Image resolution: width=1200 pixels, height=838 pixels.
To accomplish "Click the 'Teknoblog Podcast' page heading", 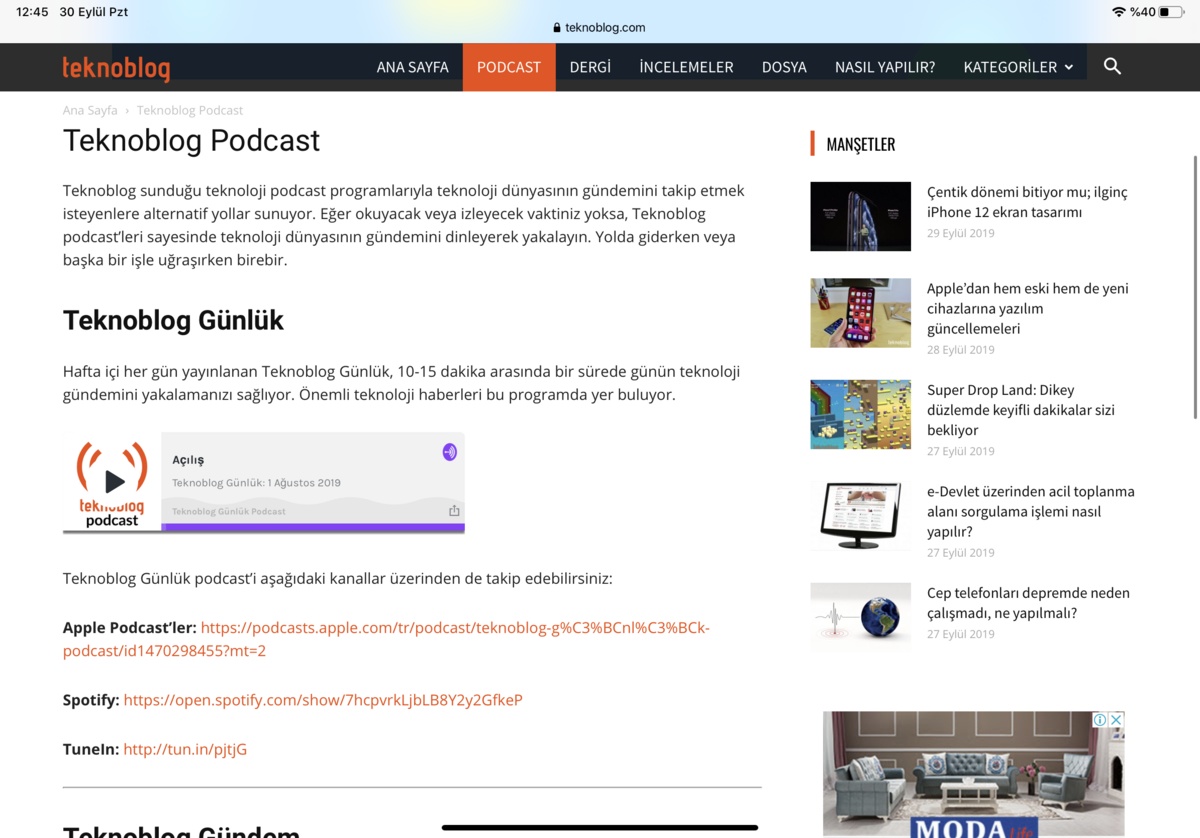I will tap(191, 141).
